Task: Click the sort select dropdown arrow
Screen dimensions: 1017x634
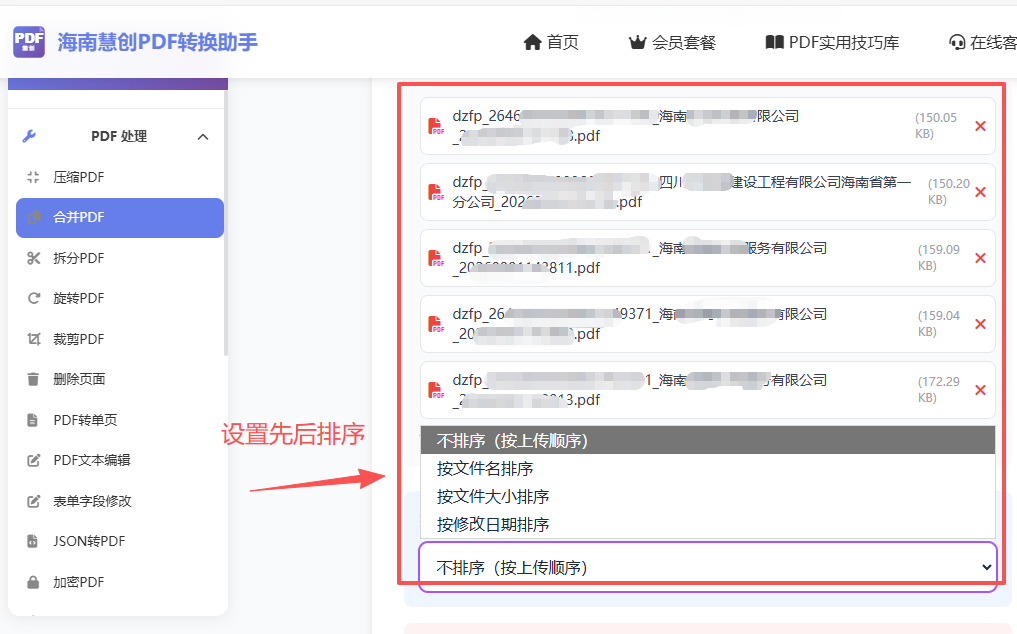Action: pyautogui.click(x=987, y=567)
